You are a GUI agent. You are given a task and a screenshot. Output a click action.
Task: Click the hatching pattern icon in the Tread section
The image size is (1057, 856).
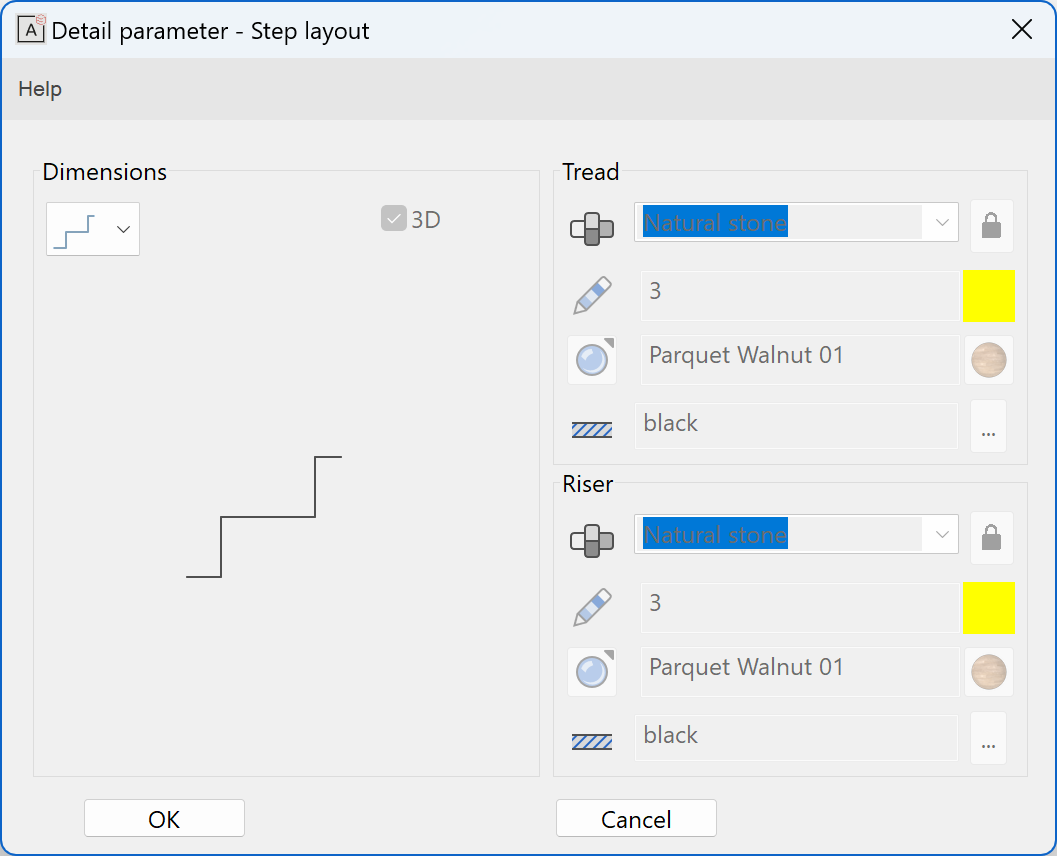click(x=594, y=426)
